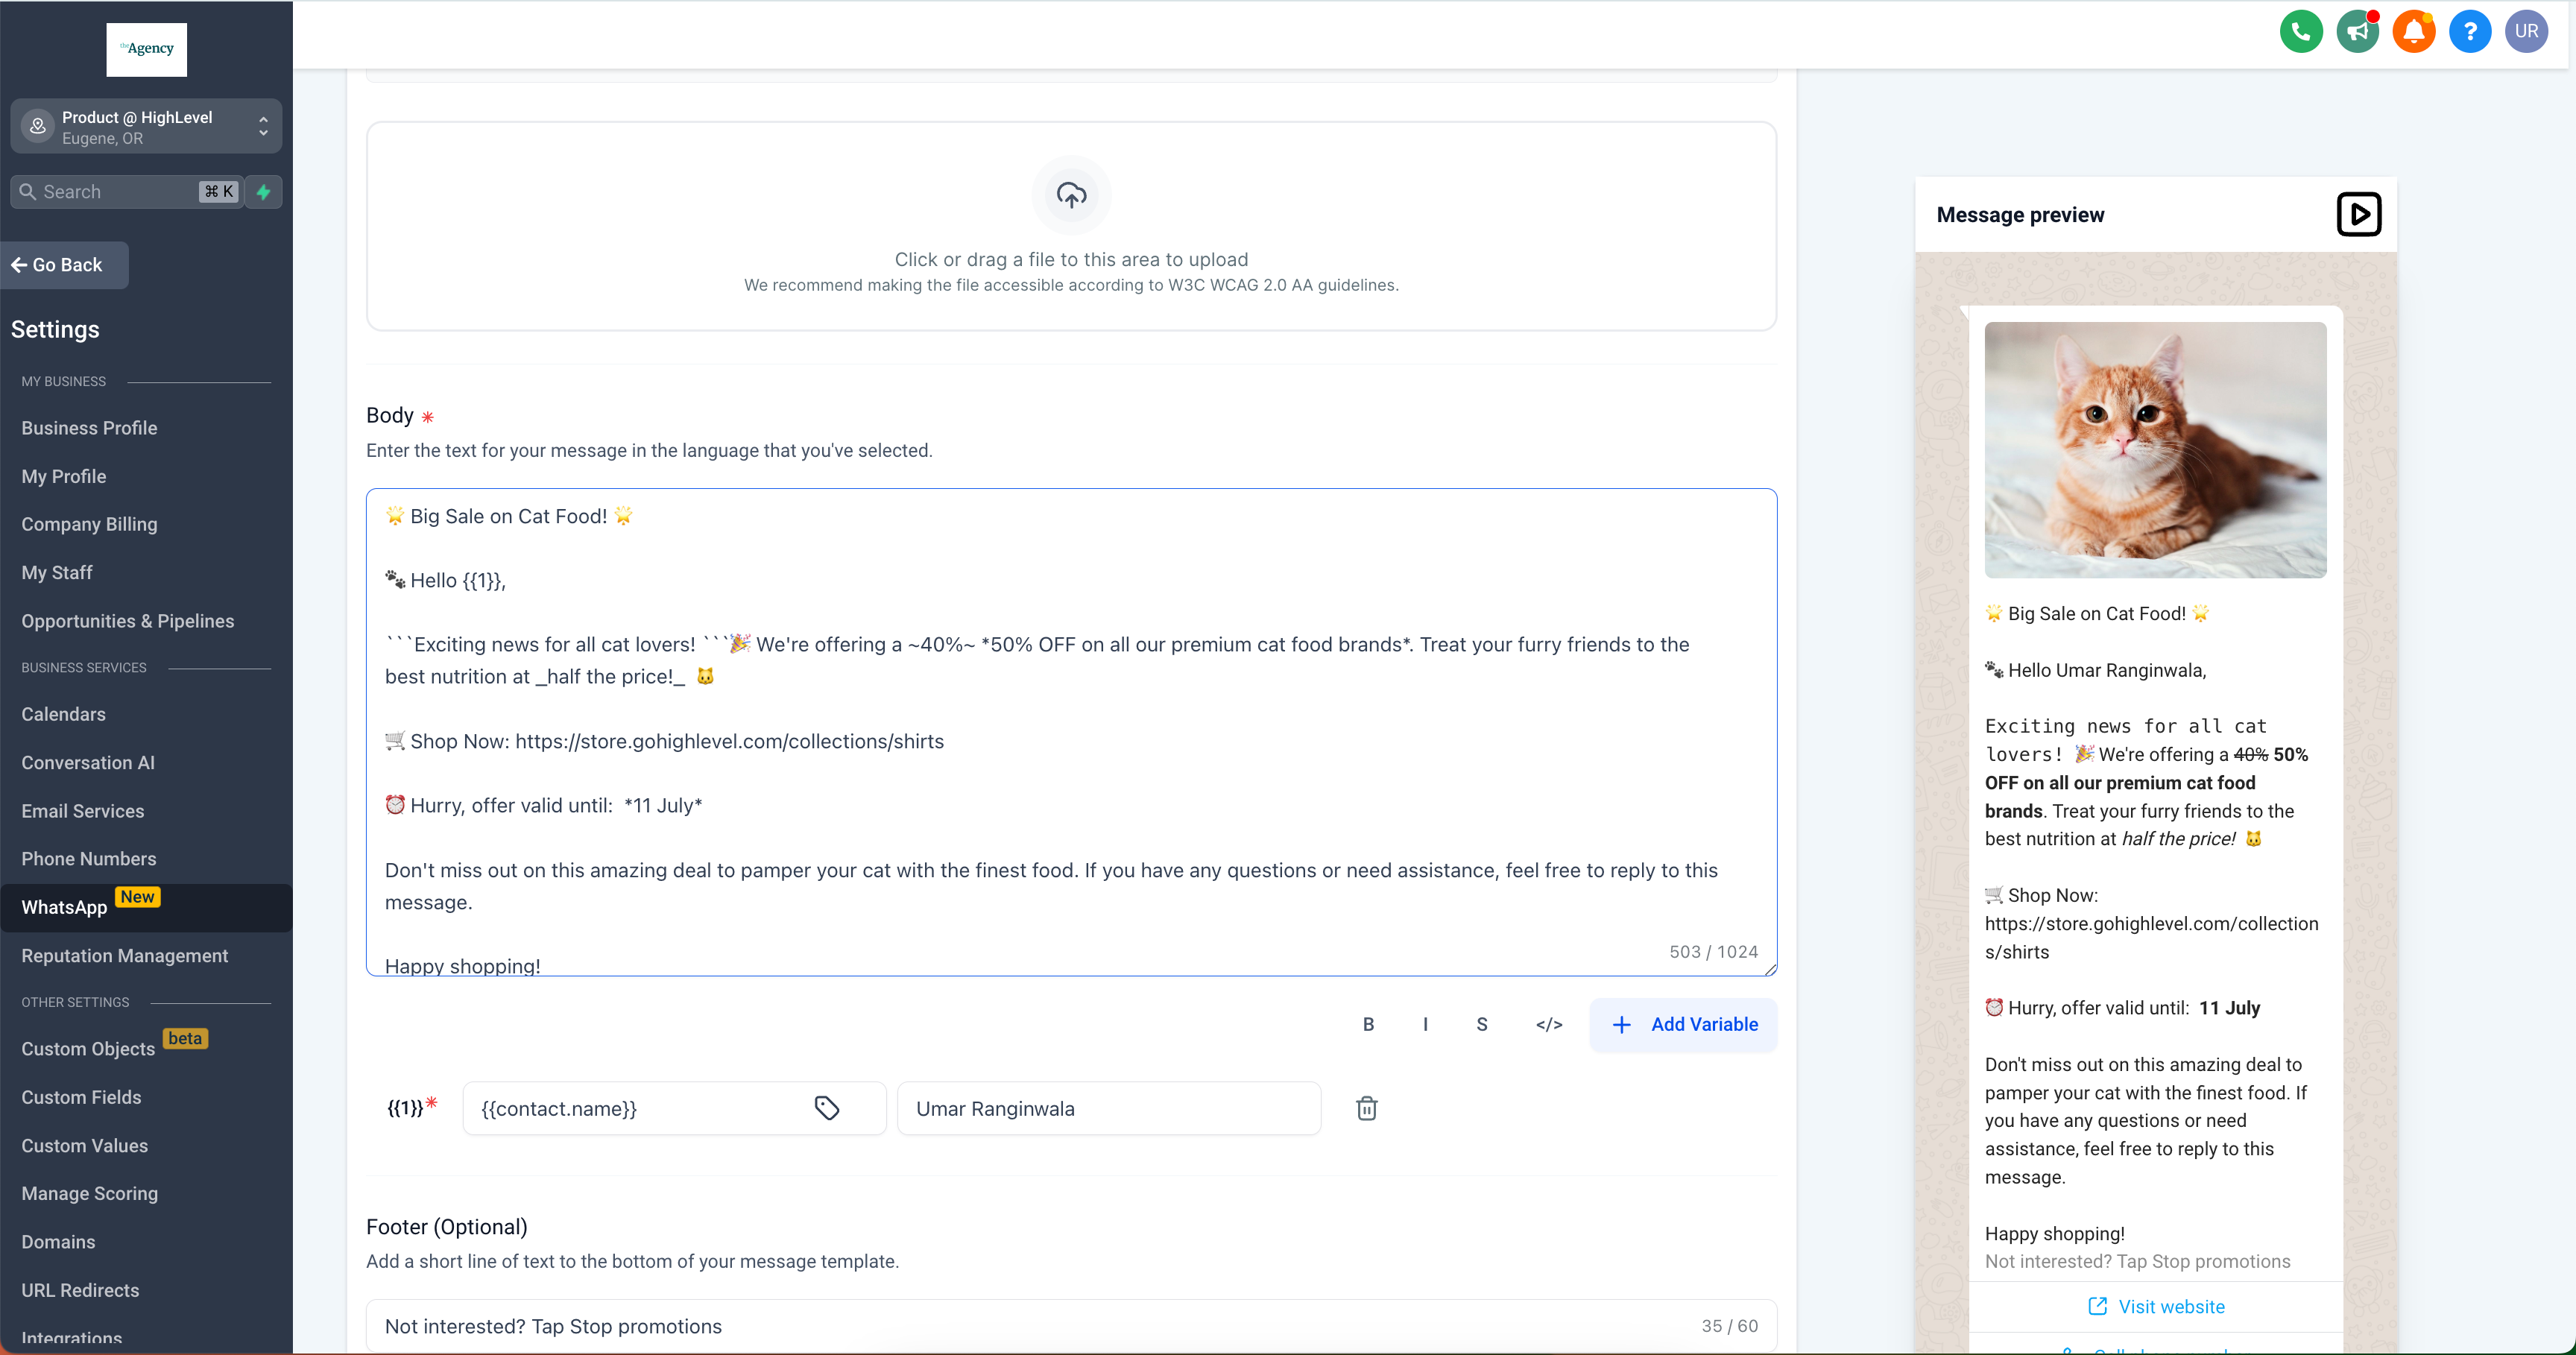Select the WhatsApp menu item

(x=146, y=907)
